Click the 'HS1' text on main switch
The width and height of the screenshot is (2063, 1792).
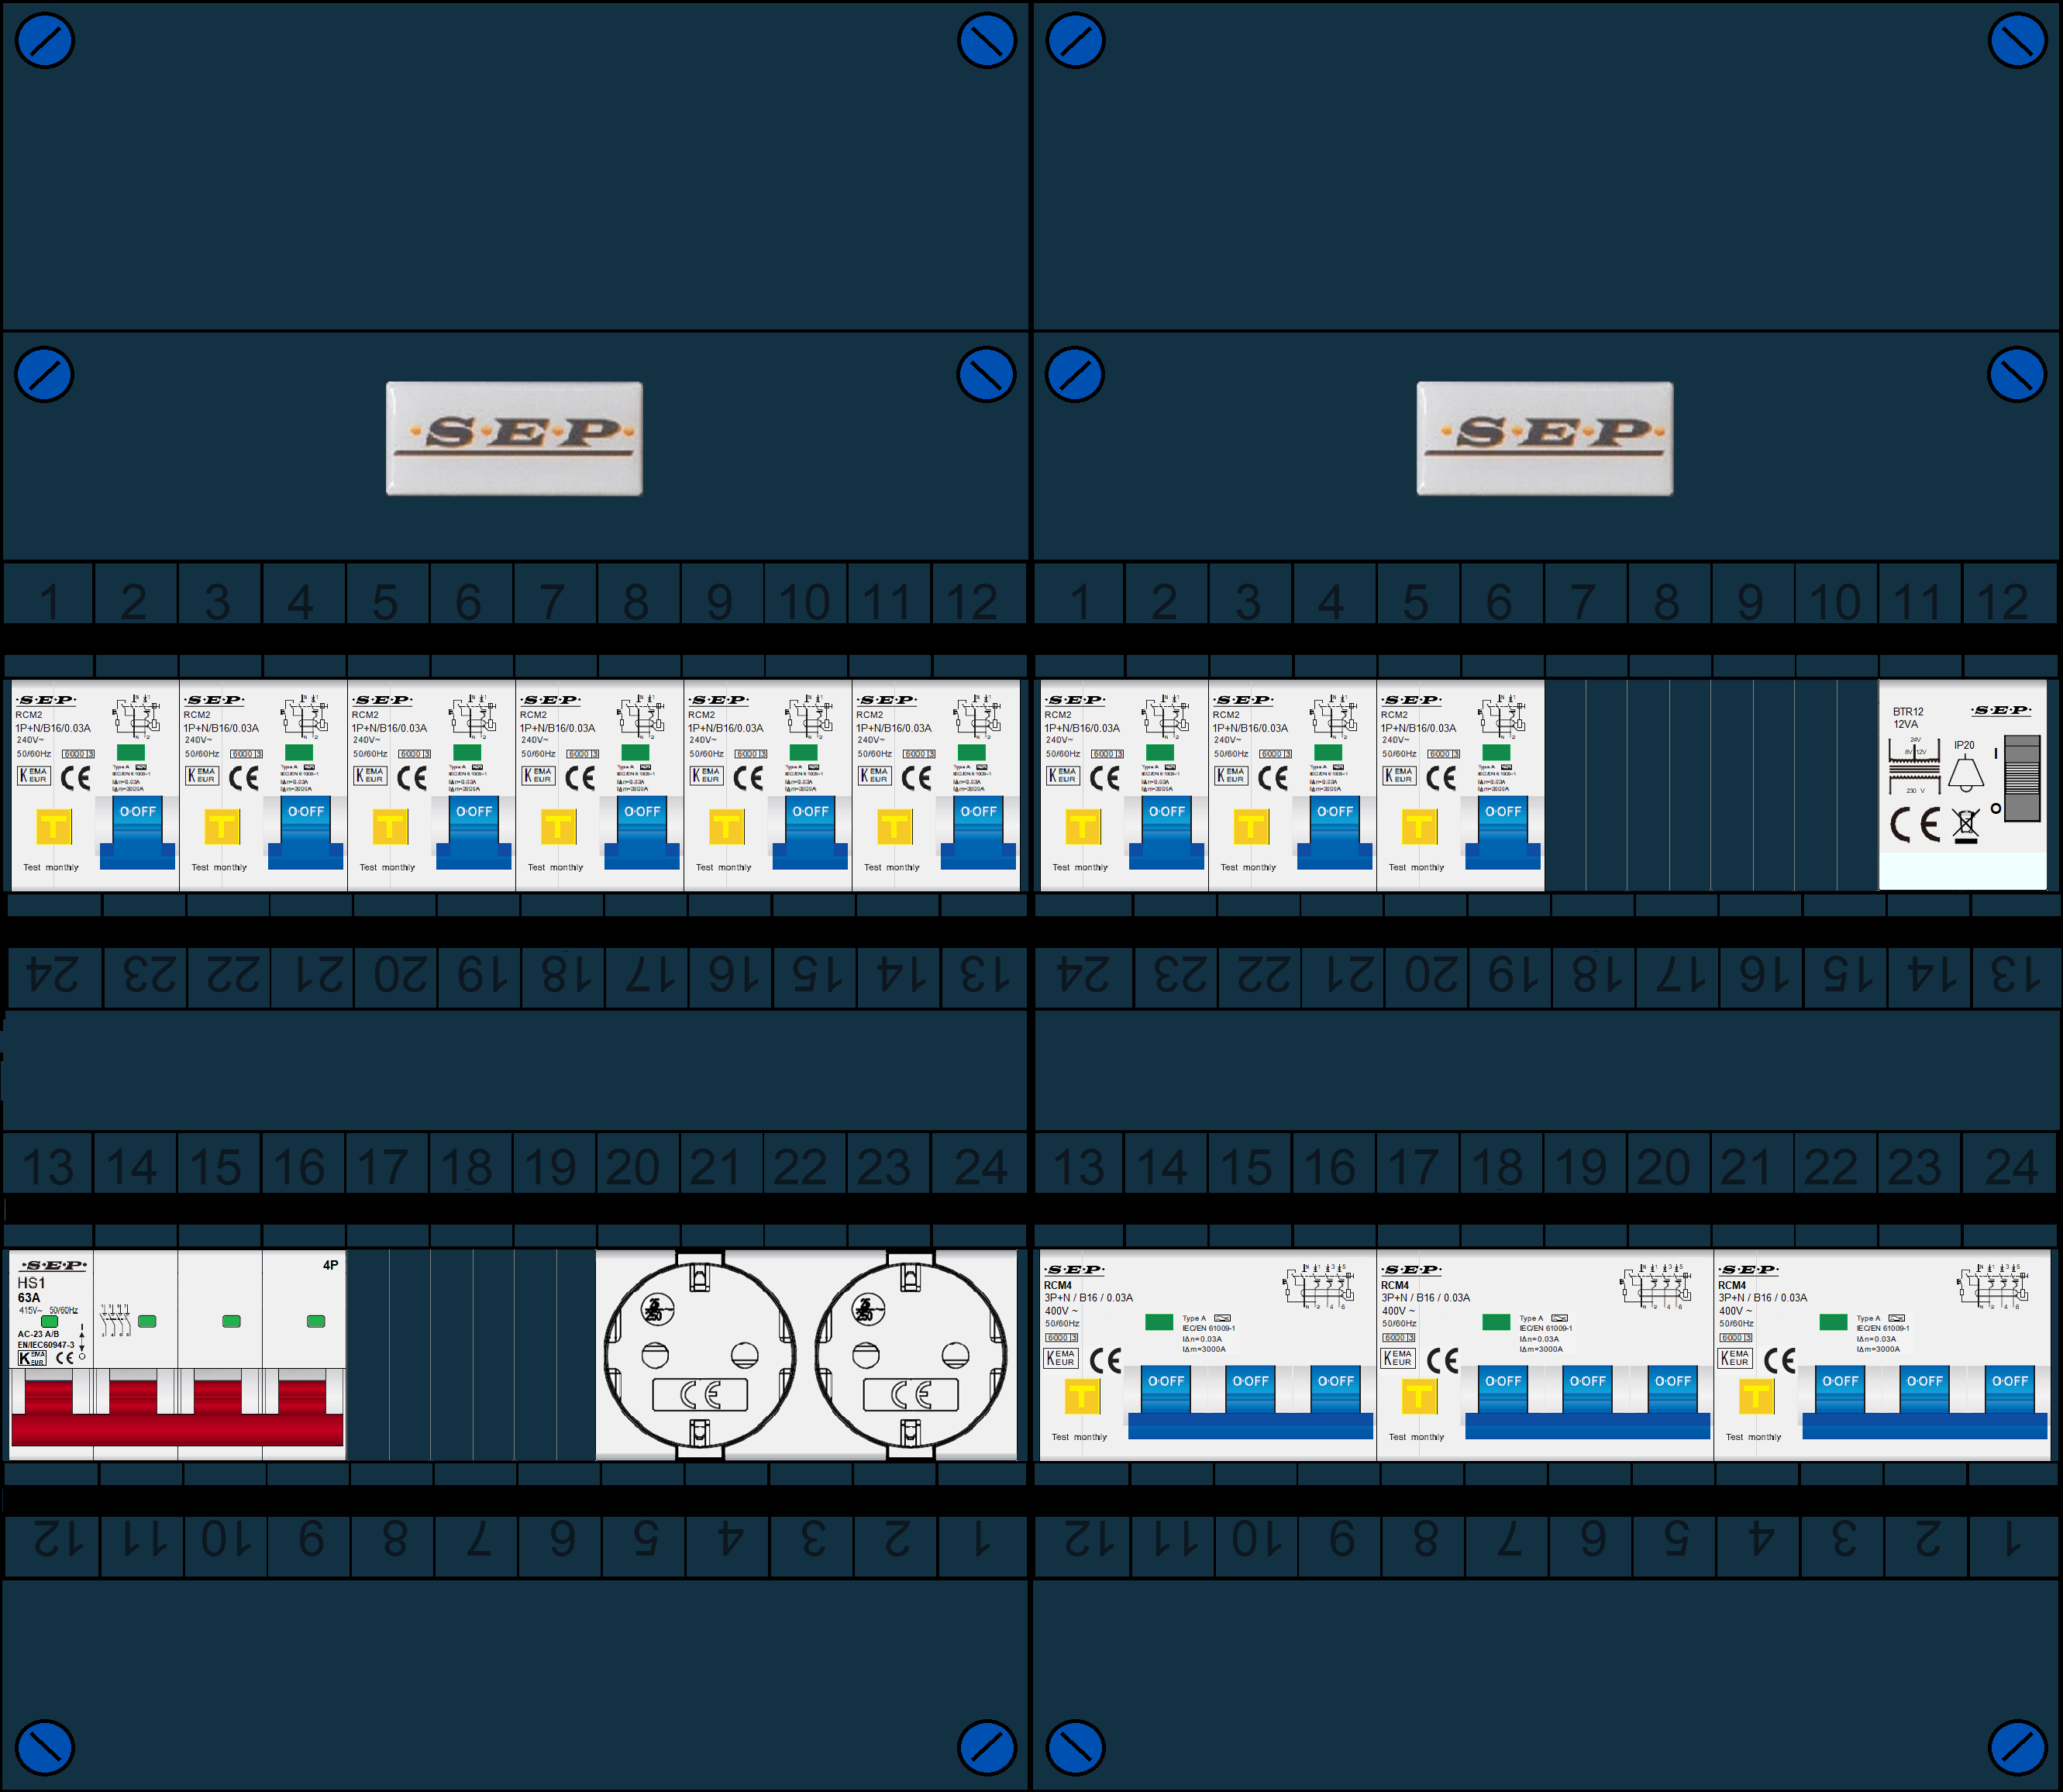click(31, 1283)
